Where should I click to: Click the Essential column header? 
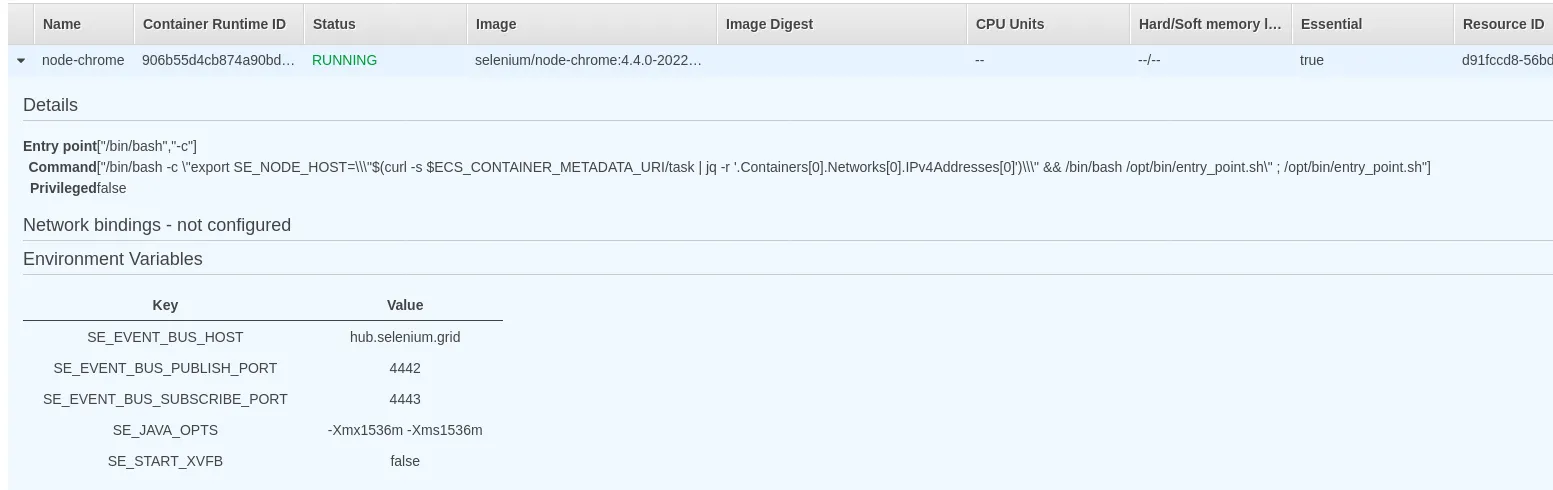tap(1331, 24)
